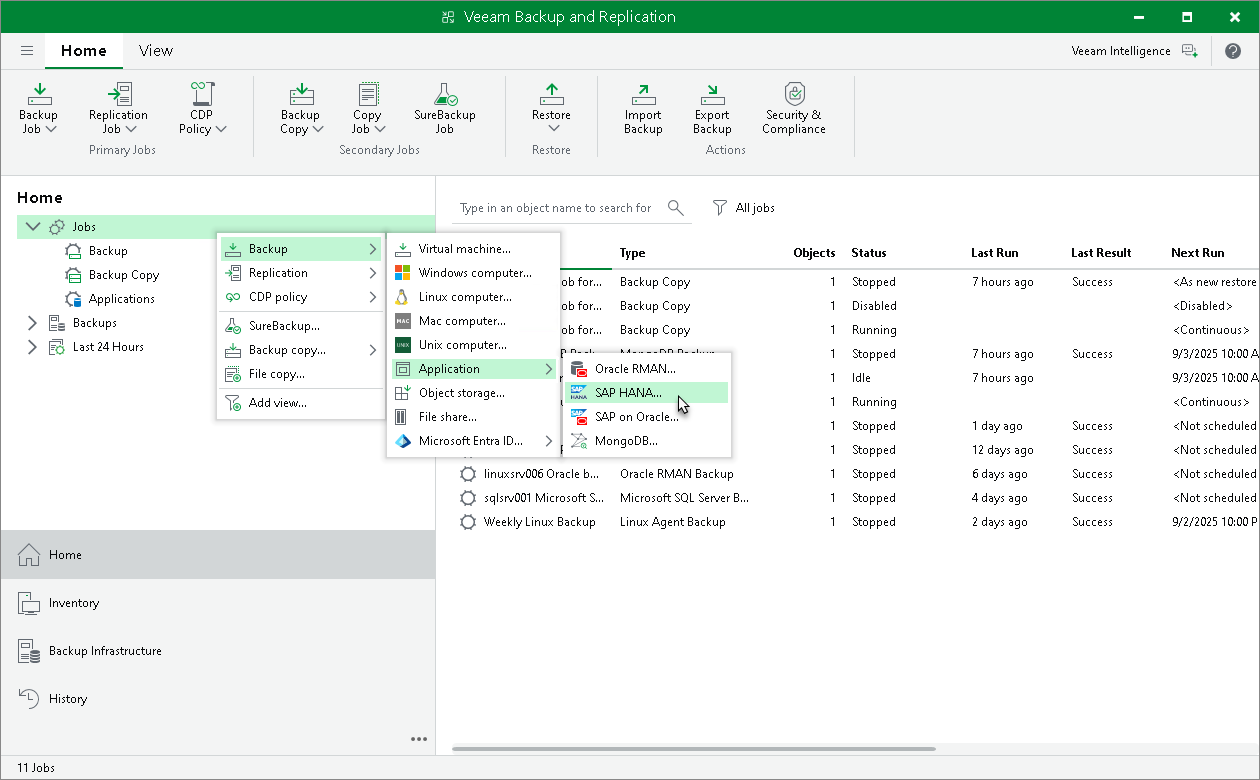Select the Weekly Linux Backup job row

[856, 522]
